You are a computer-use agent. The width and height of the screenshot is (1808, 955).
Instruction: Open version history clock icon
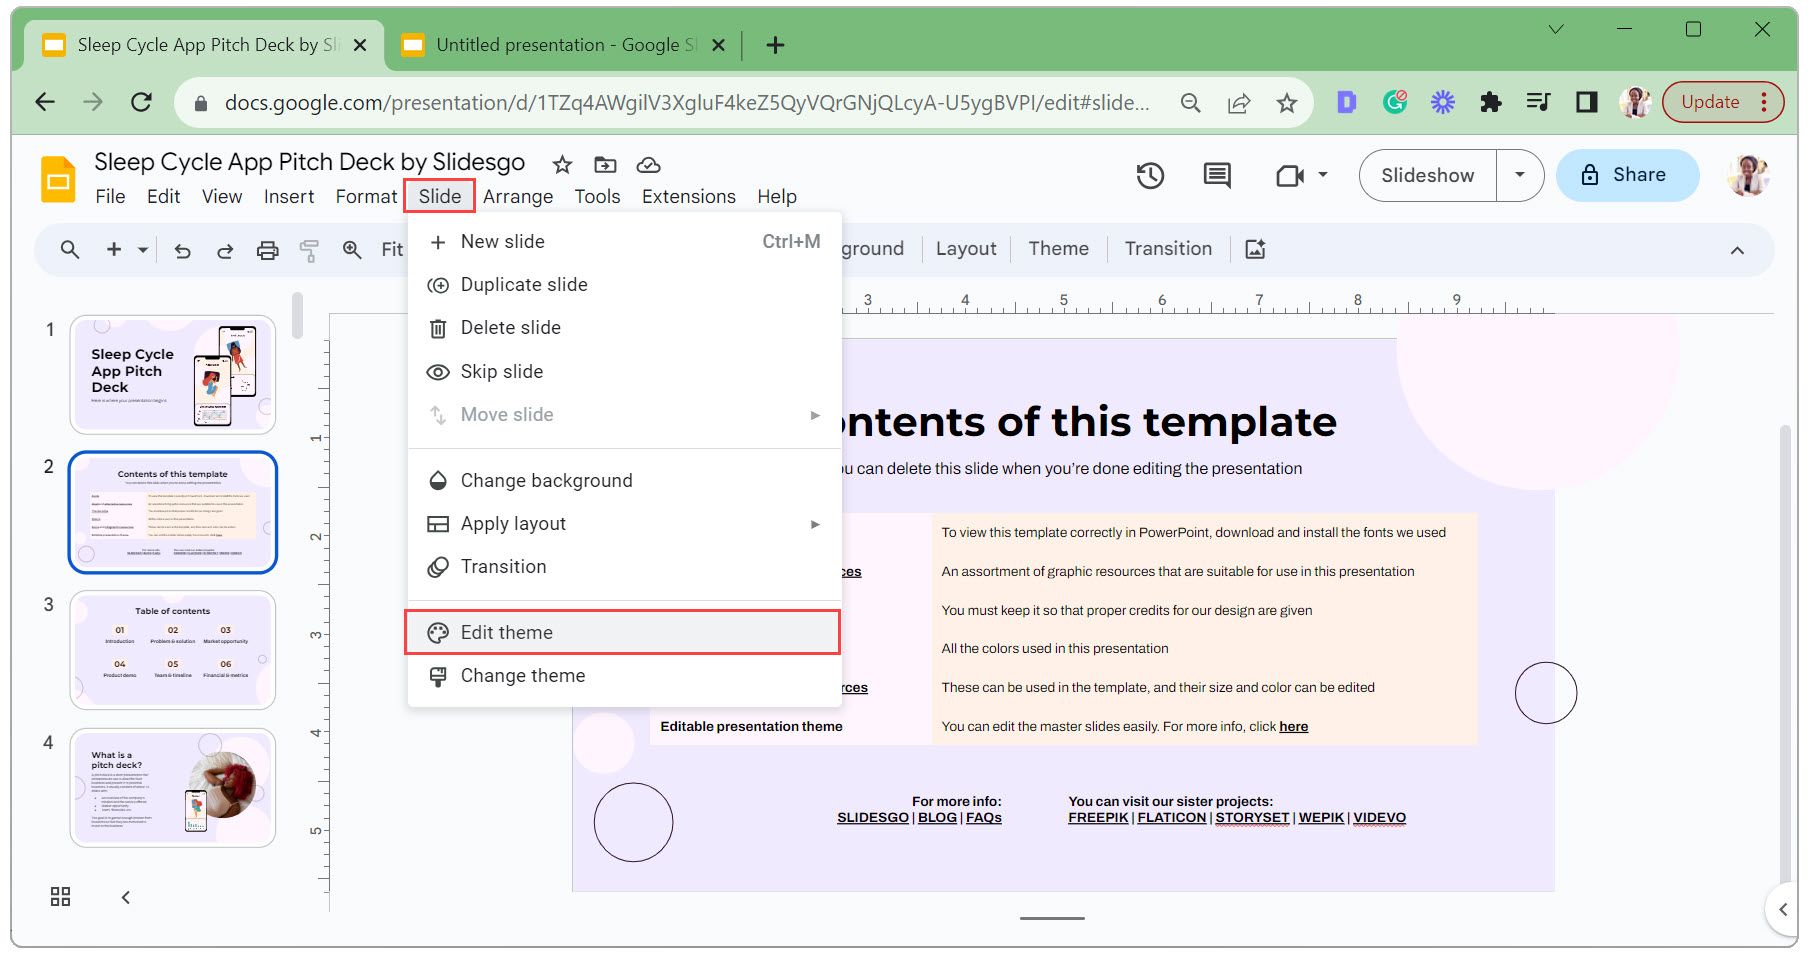1150,176
